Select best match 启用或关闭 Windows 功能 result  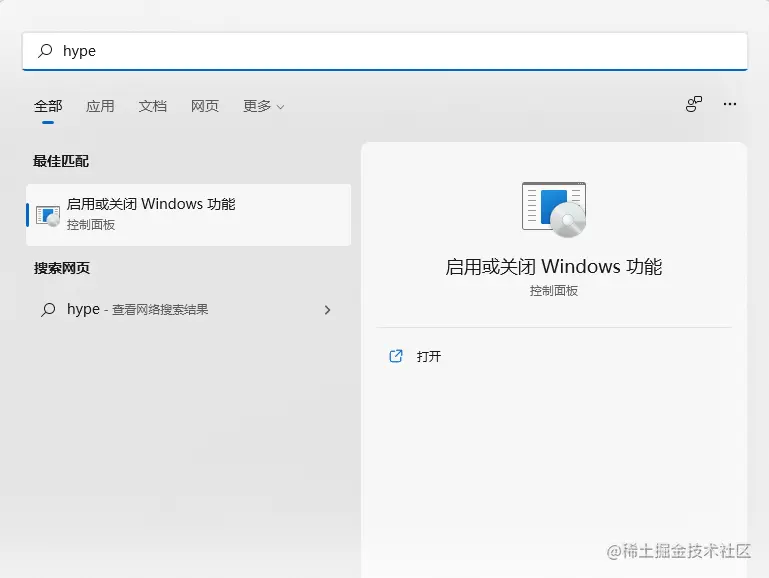[x=188, y=215]
